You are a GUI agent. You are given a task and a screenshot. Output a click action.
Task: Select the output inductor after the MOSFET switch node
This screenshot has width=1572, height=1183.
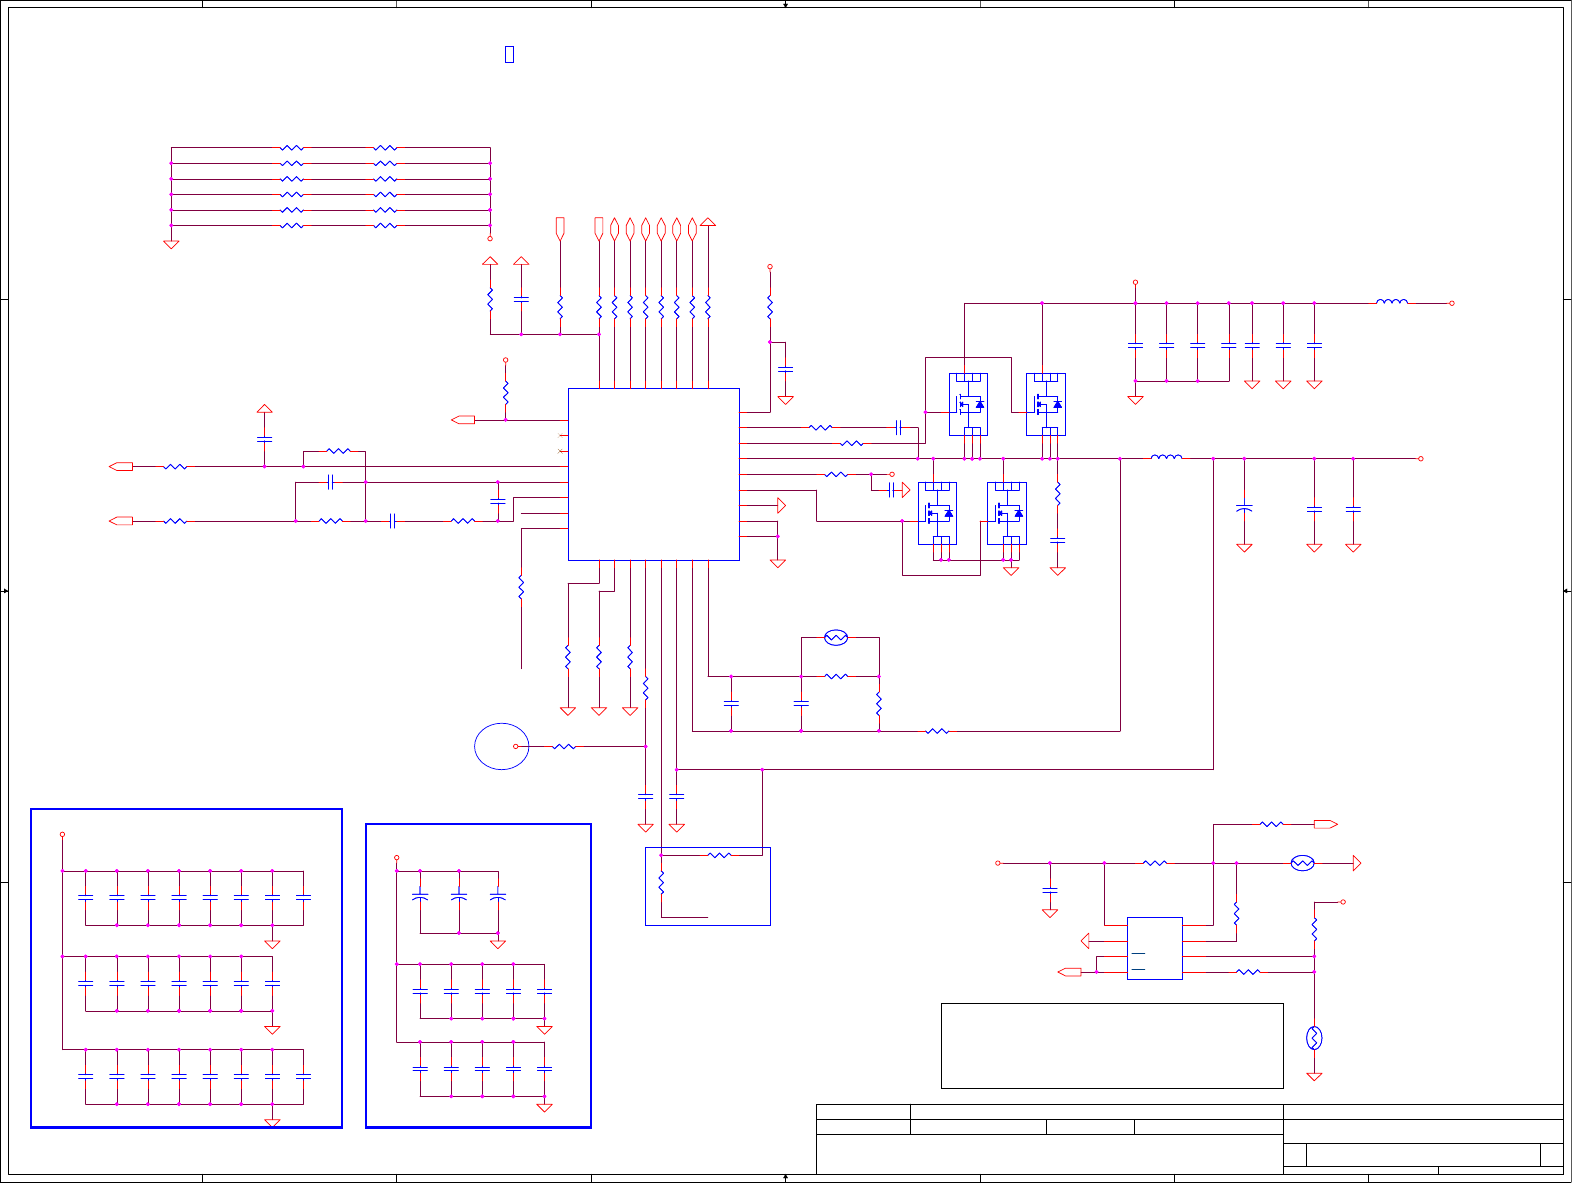pyautogui.click(x=1166, y=457)
